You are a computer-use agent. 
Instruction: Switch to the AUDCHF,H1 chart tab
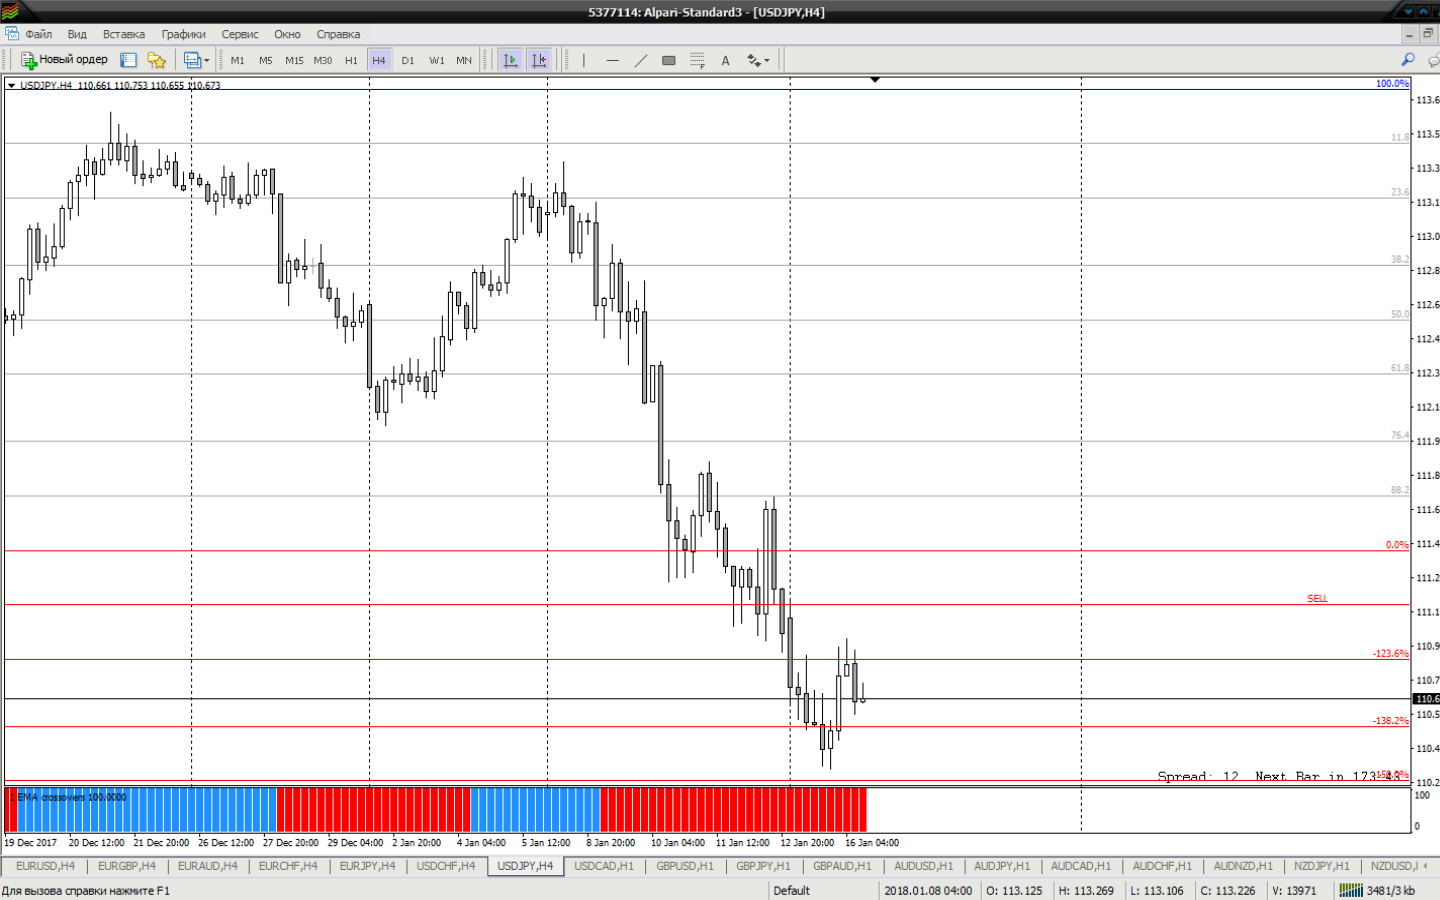click(1162, 866)
